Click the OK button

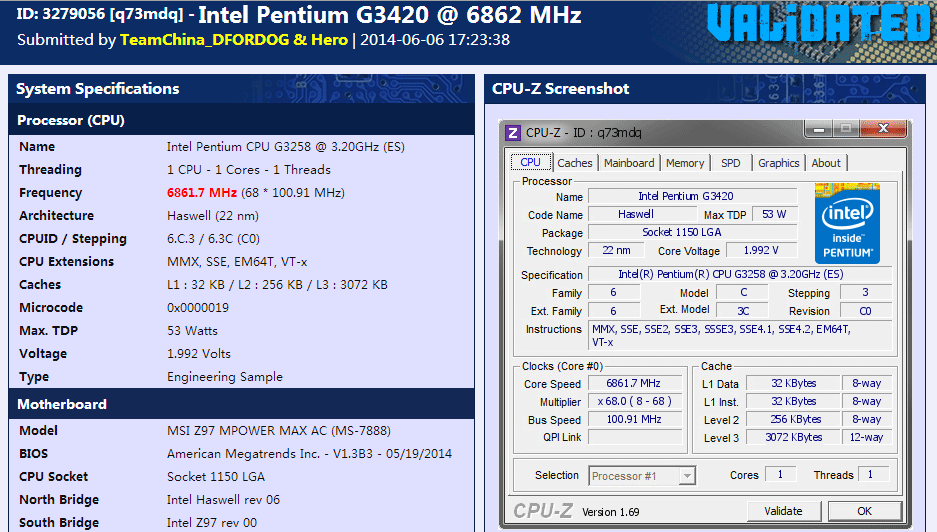click(x=865, y=511)
